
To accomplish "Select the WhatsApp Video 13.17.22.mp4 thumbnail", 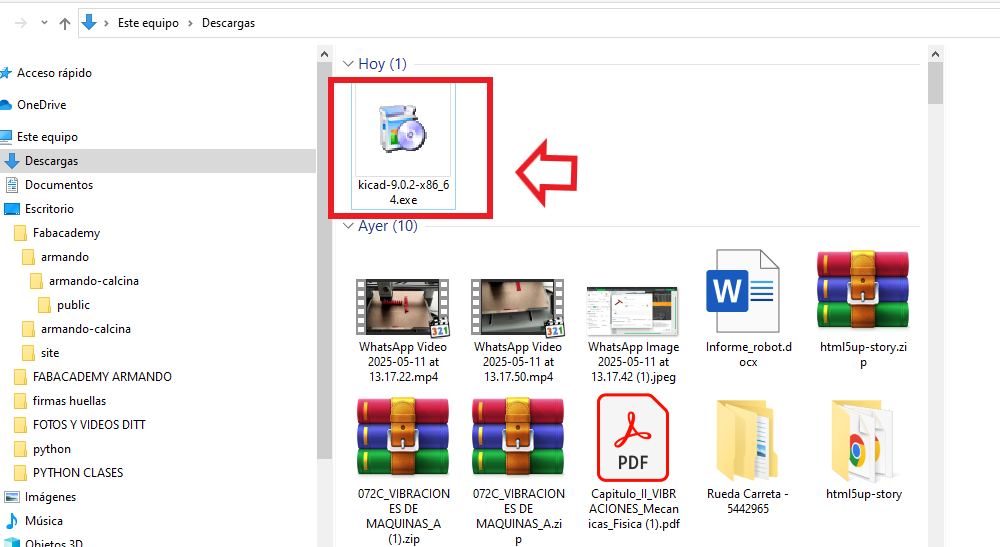I will pos(402,307).
